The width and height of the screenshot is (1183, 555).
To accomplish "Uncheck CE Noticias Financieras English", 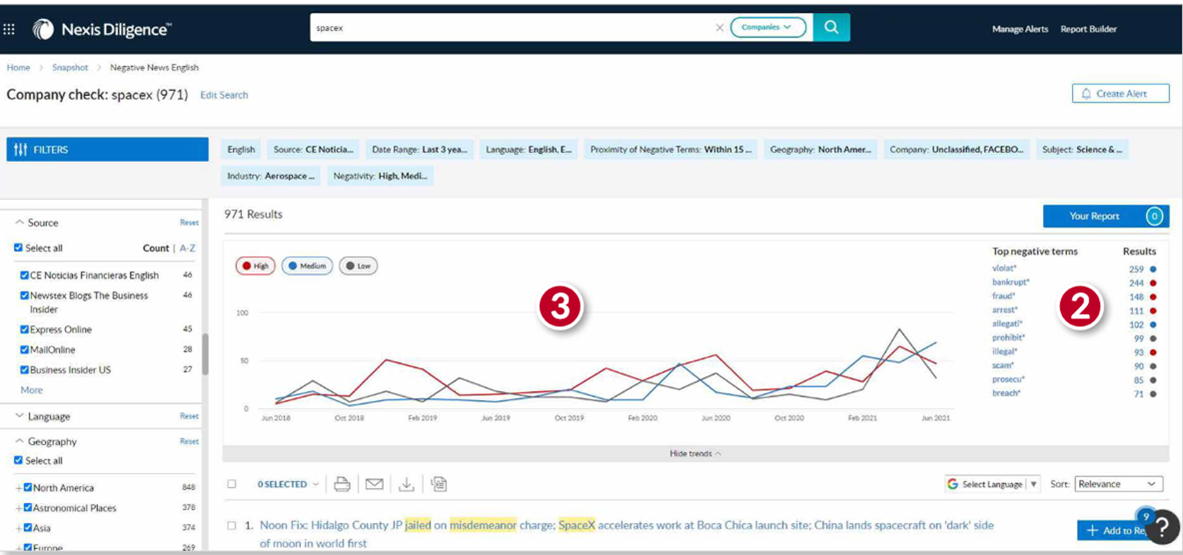I will [x=24, y=275].
